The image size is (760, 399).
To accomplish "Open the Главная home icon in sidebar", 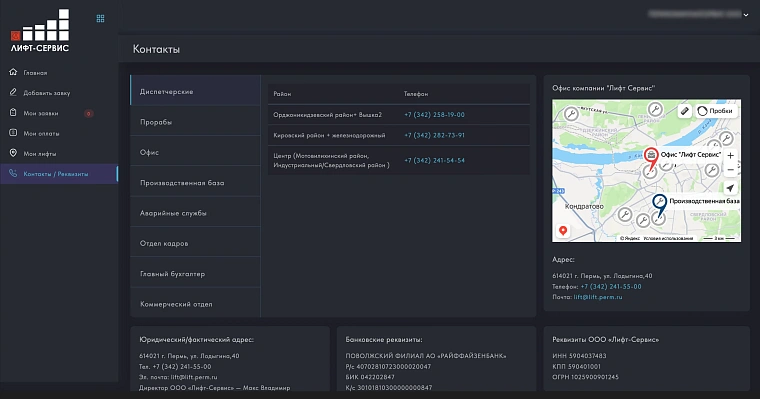I will tap(13, 72).
